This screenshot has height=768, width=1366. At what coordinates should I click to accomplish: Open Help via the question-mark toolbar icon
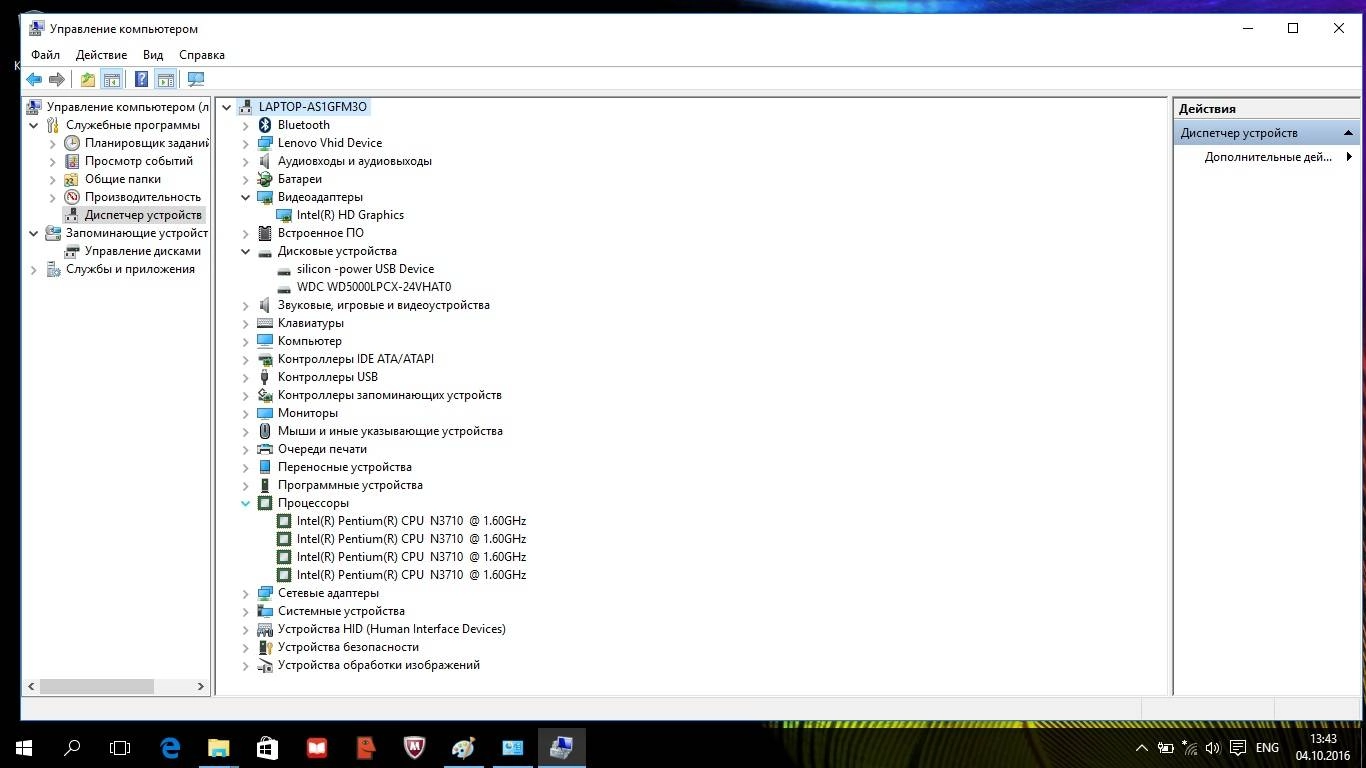click(x=142, y=79)
